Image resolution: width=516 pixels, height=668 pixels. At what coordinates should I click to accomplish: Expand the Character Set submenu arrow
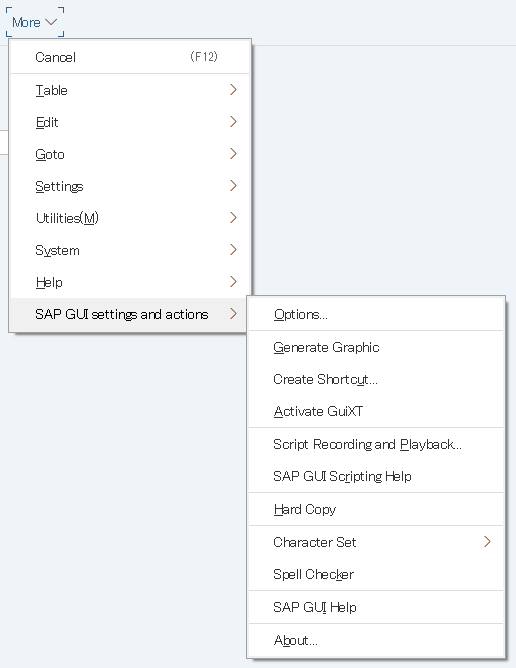coord(487,542)
